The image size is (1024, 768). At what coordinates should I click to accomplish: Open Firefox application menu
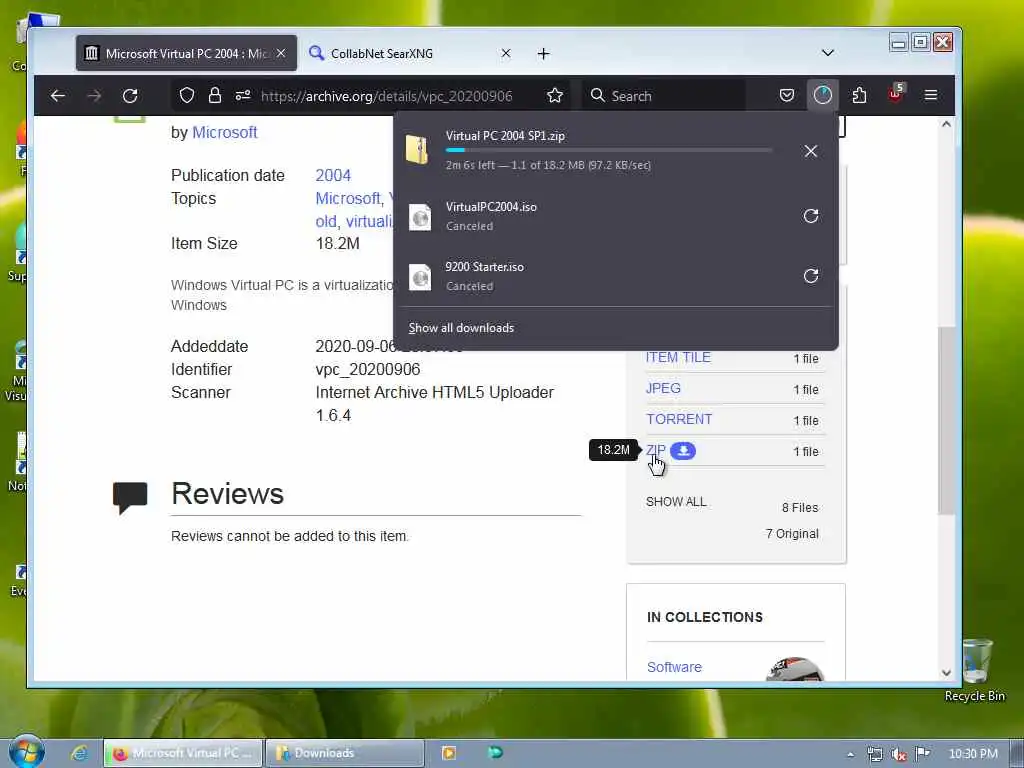(931, 96)
